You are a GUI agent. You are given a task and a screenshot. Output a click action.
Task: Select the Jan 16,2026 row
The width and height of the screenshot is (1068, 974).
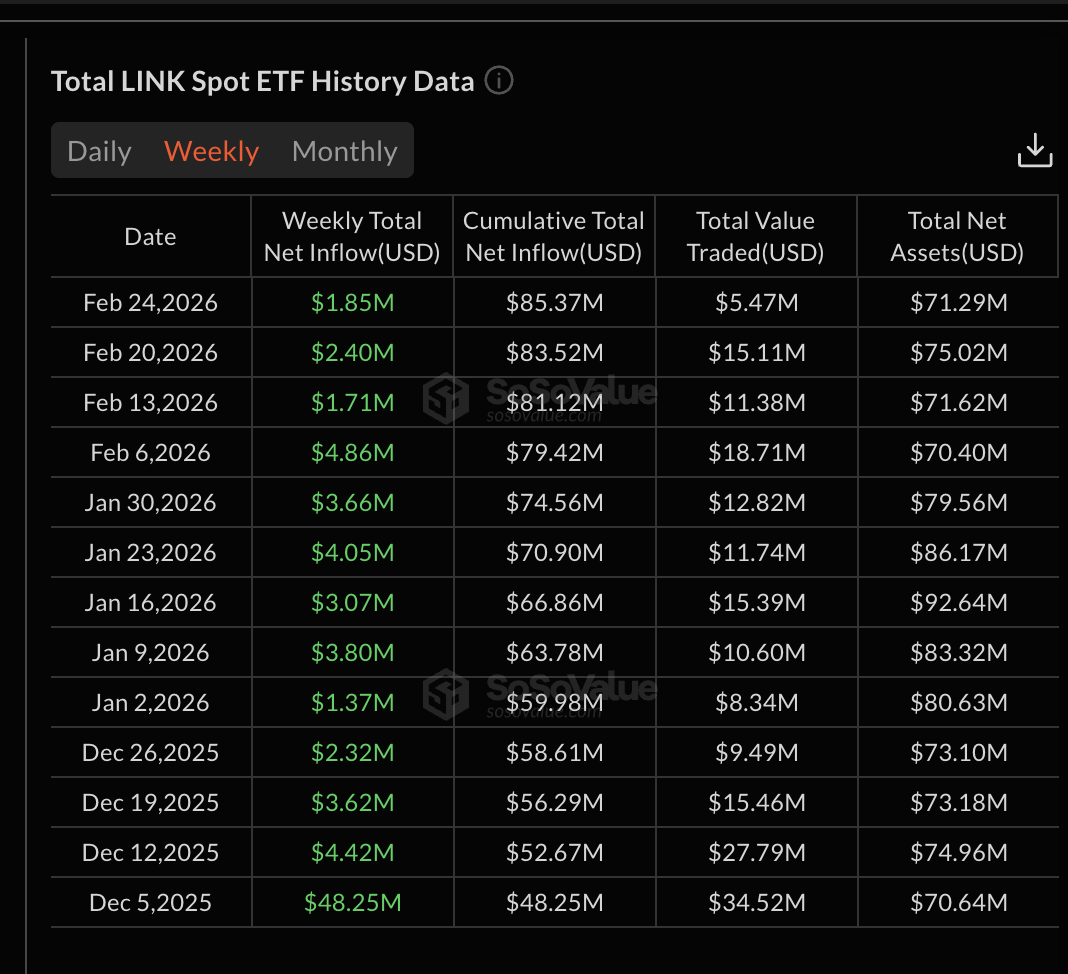click(x=150, y=602)
